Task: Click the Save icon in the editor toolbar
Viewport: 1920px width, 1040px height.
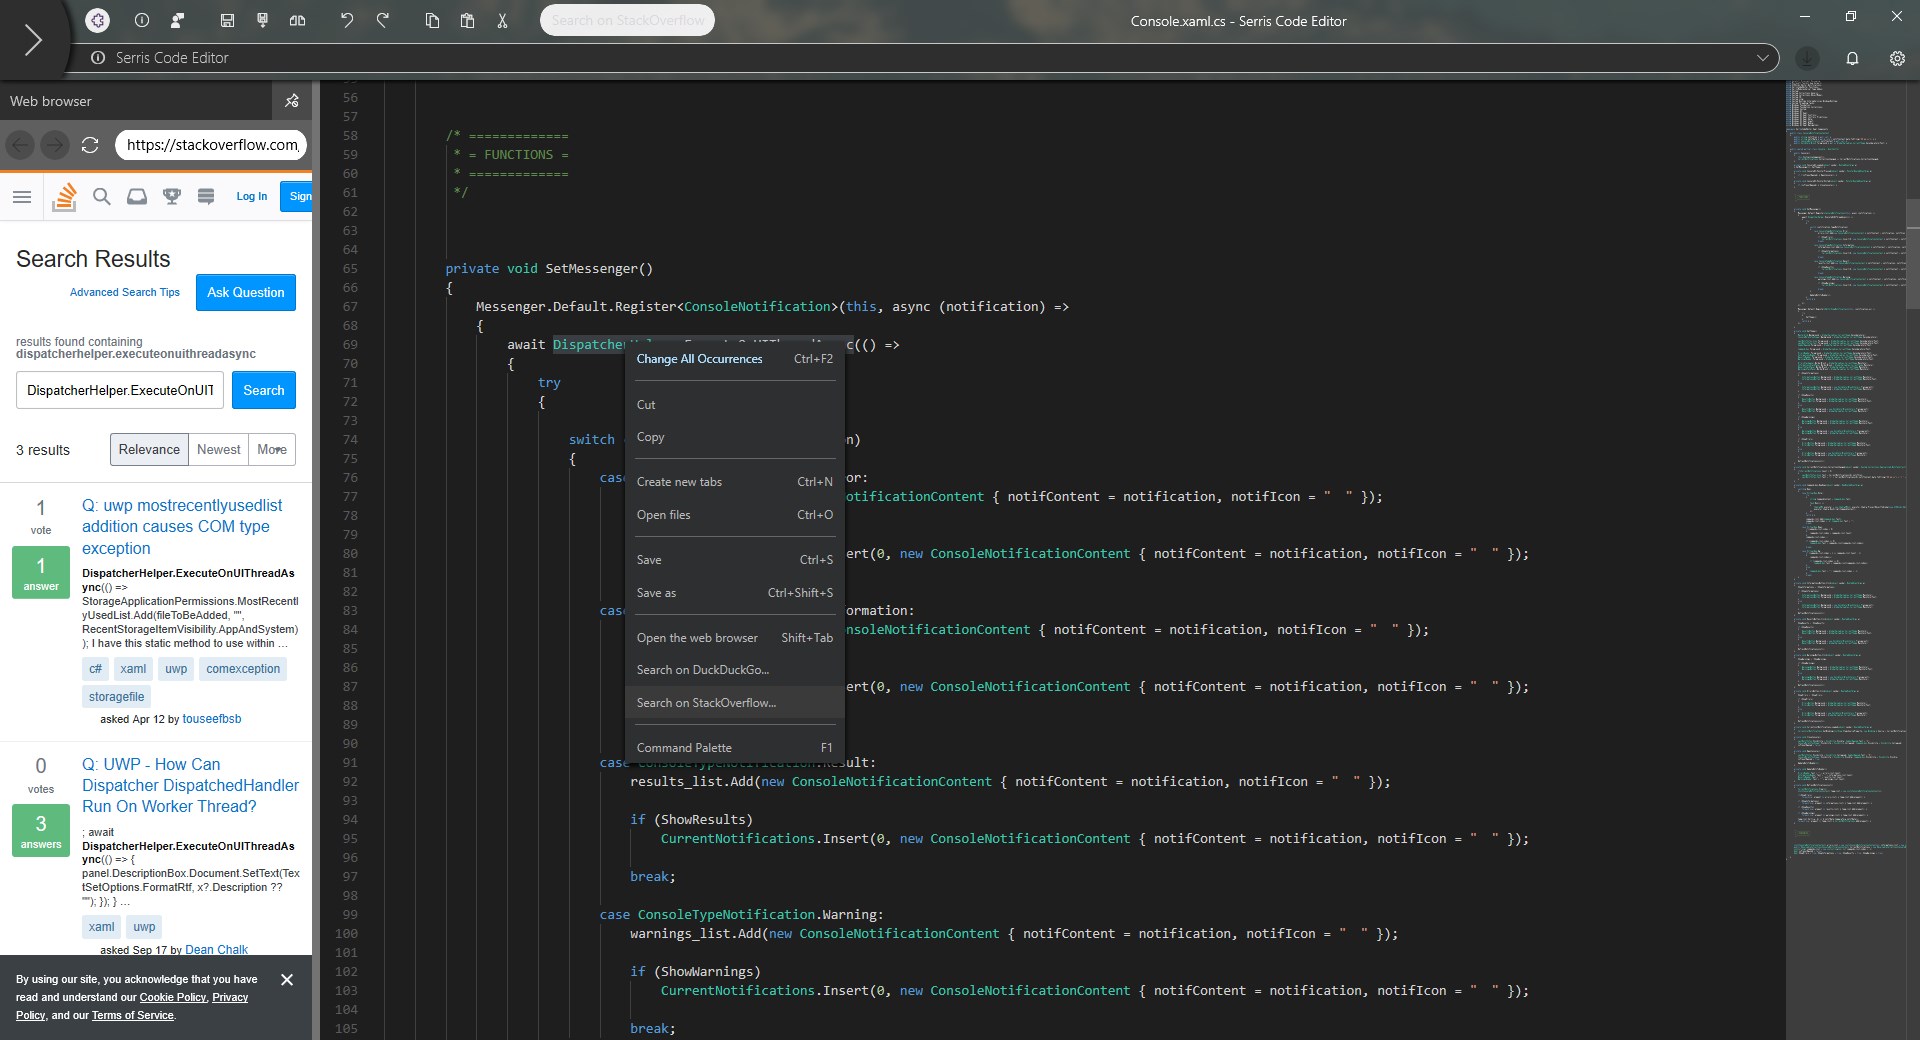Action: tap(227, 20)
